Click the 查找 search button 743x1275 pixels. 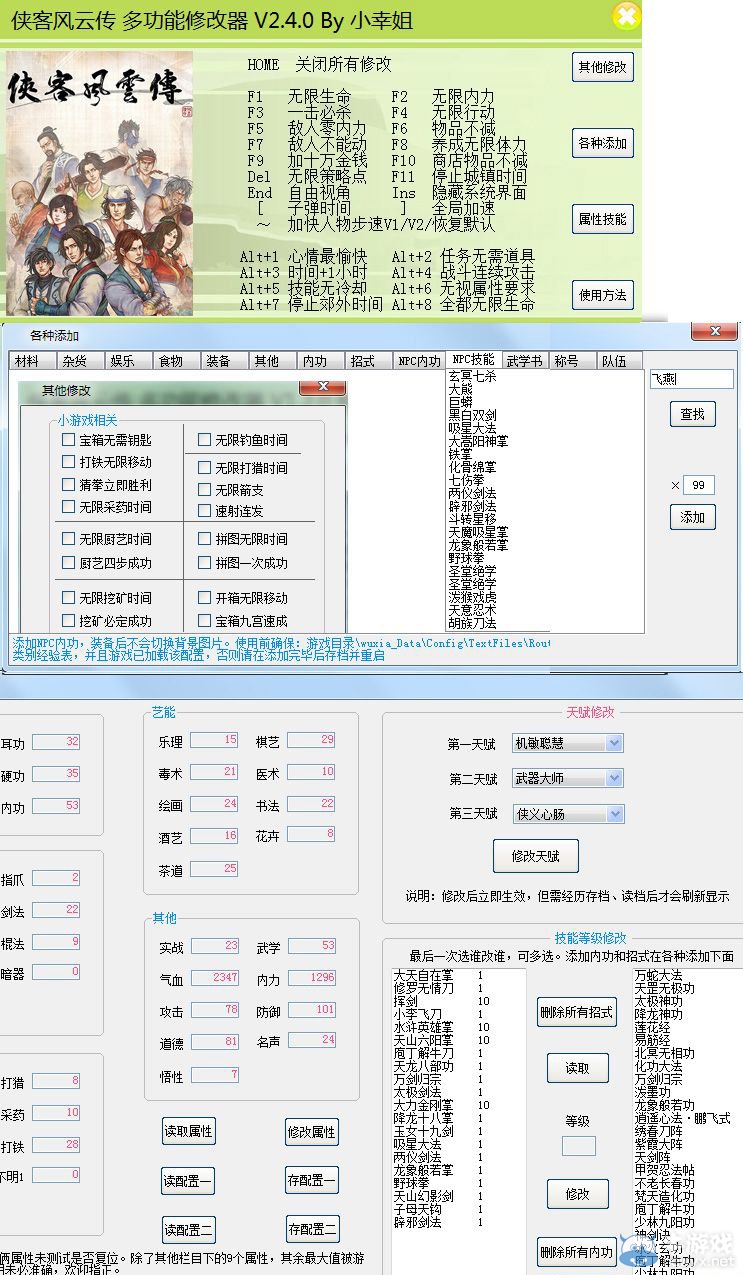click(693, 413)
